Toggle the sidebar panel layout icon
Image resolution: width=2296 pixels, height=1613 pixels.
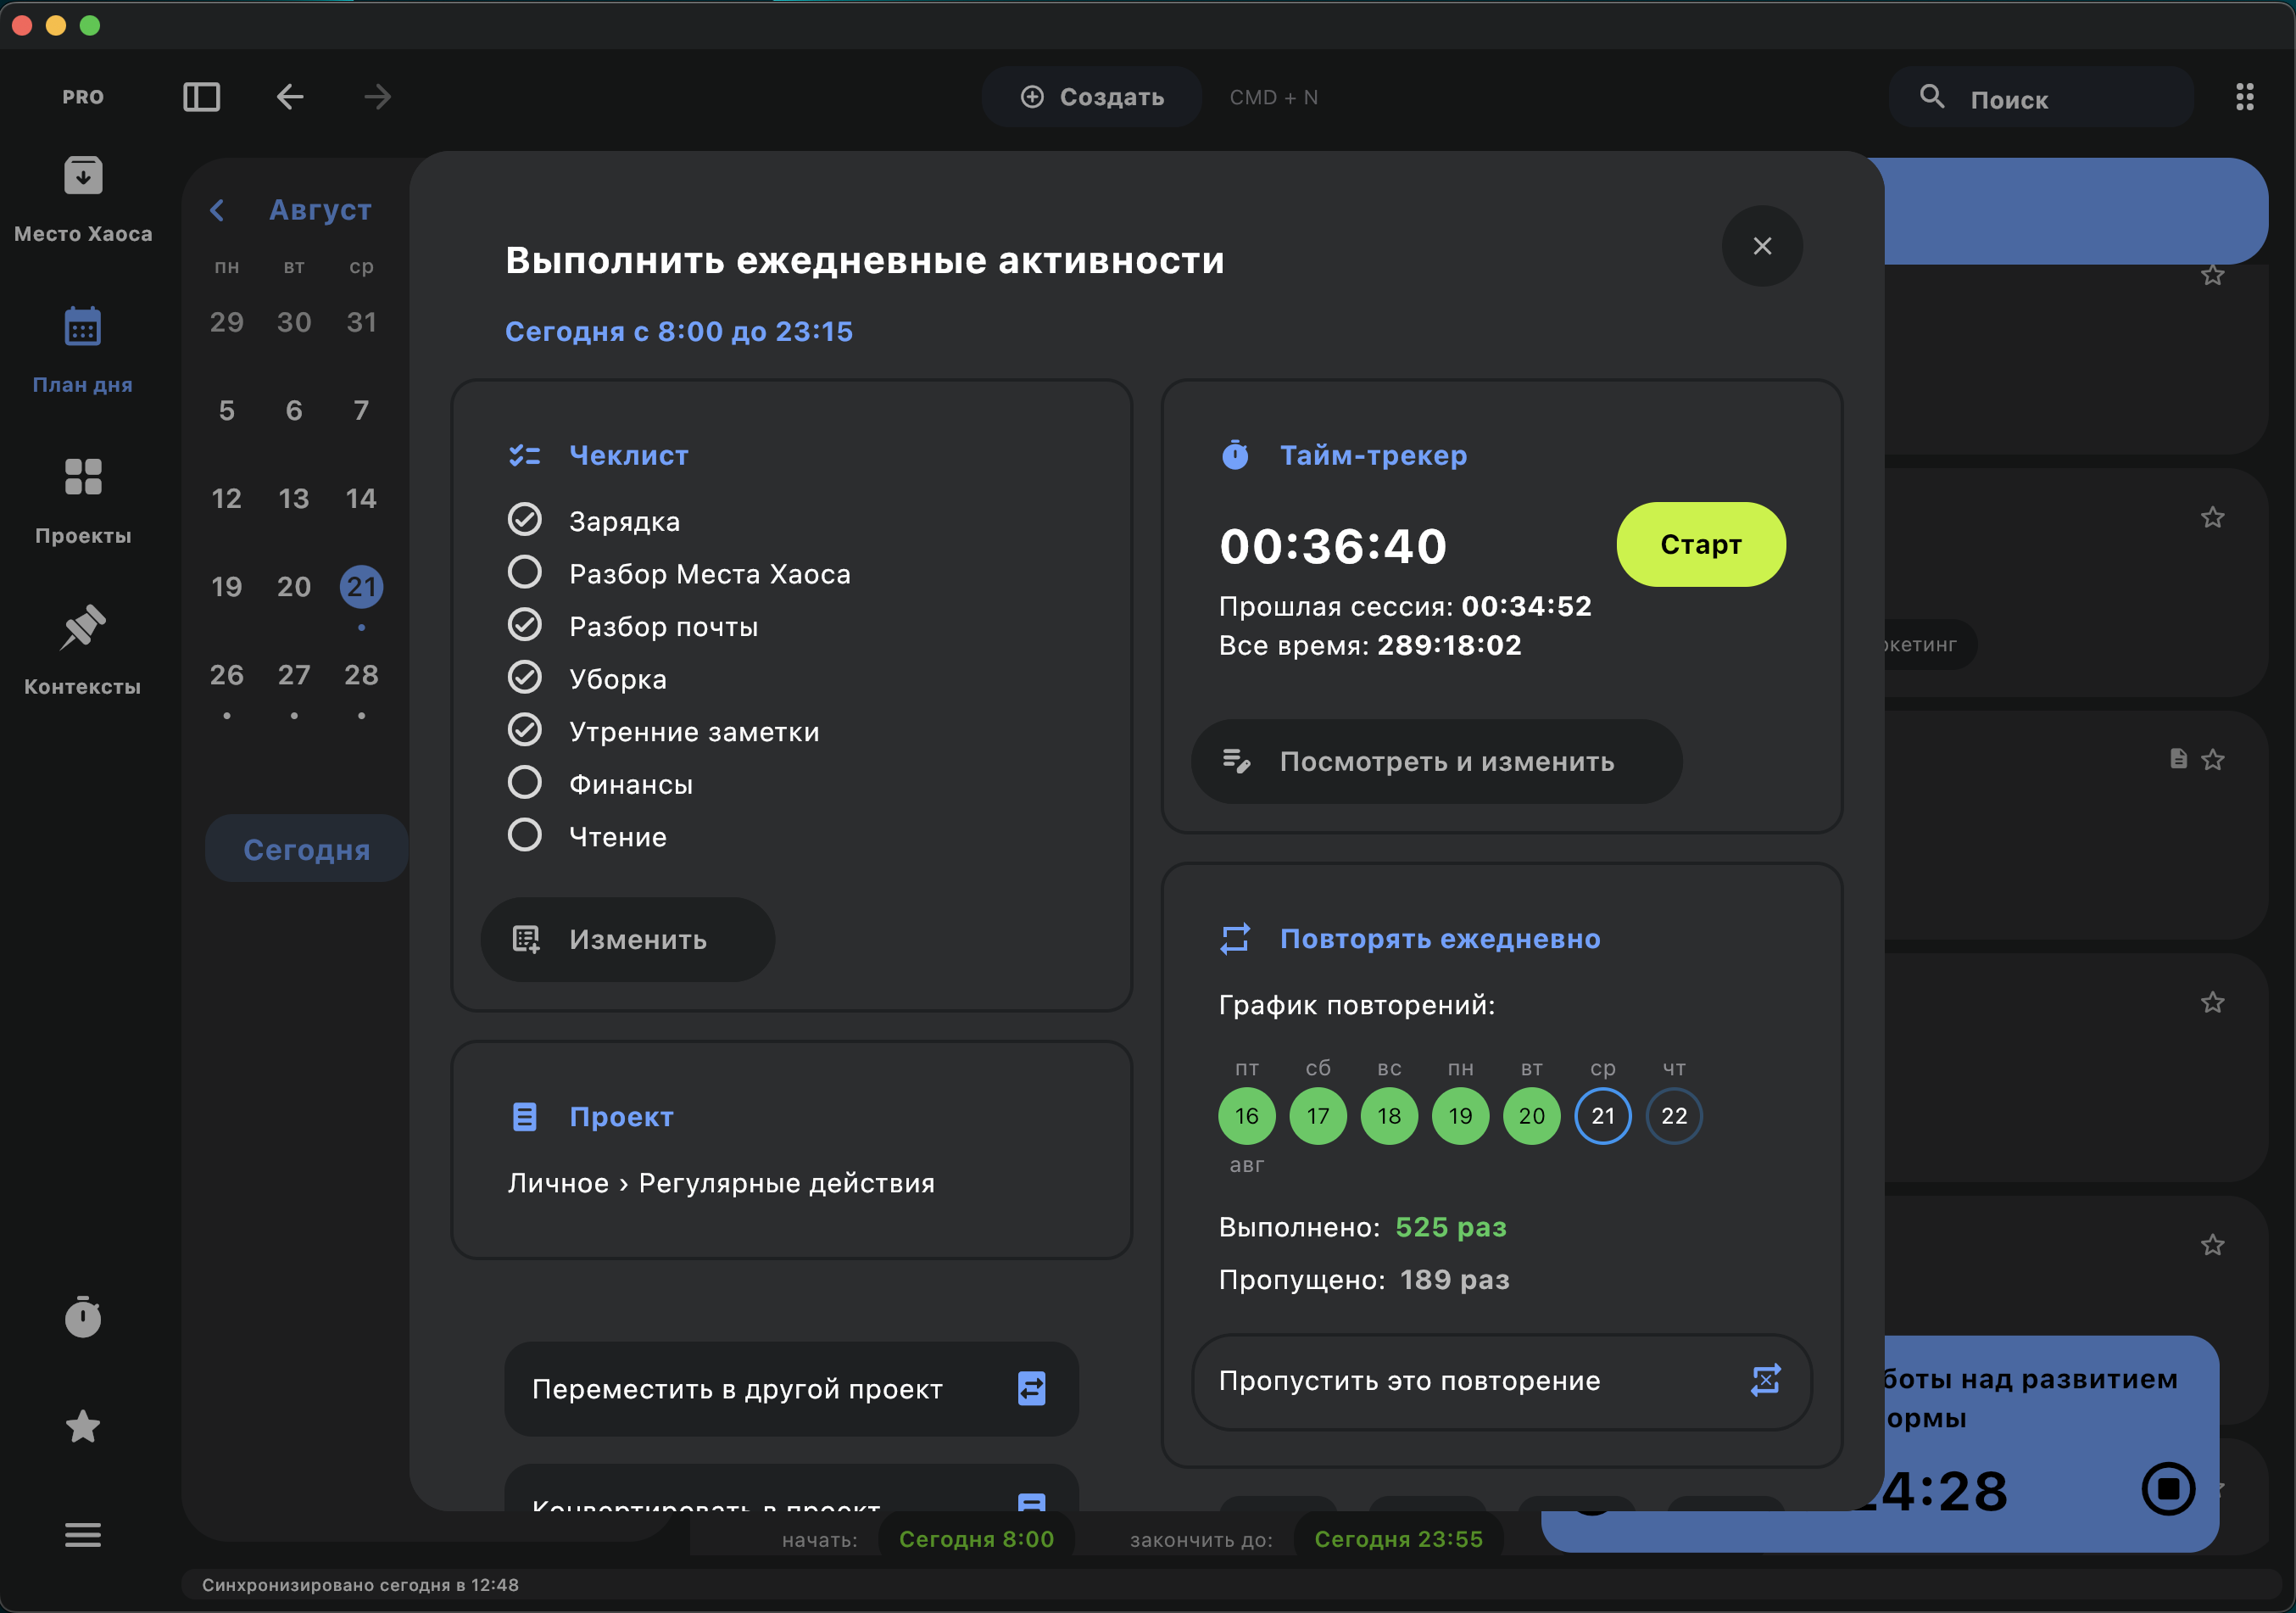pos(201,97)
